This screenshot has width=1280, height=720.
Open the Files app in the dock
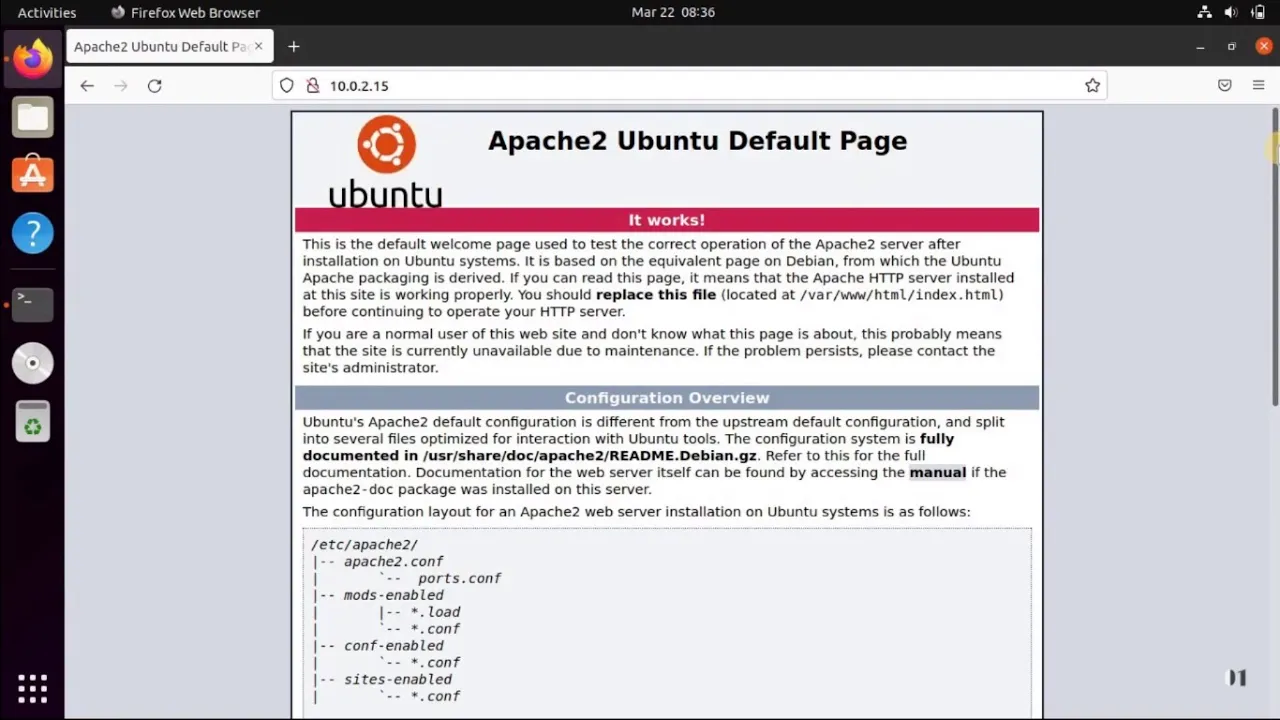(x=33, y=117)
